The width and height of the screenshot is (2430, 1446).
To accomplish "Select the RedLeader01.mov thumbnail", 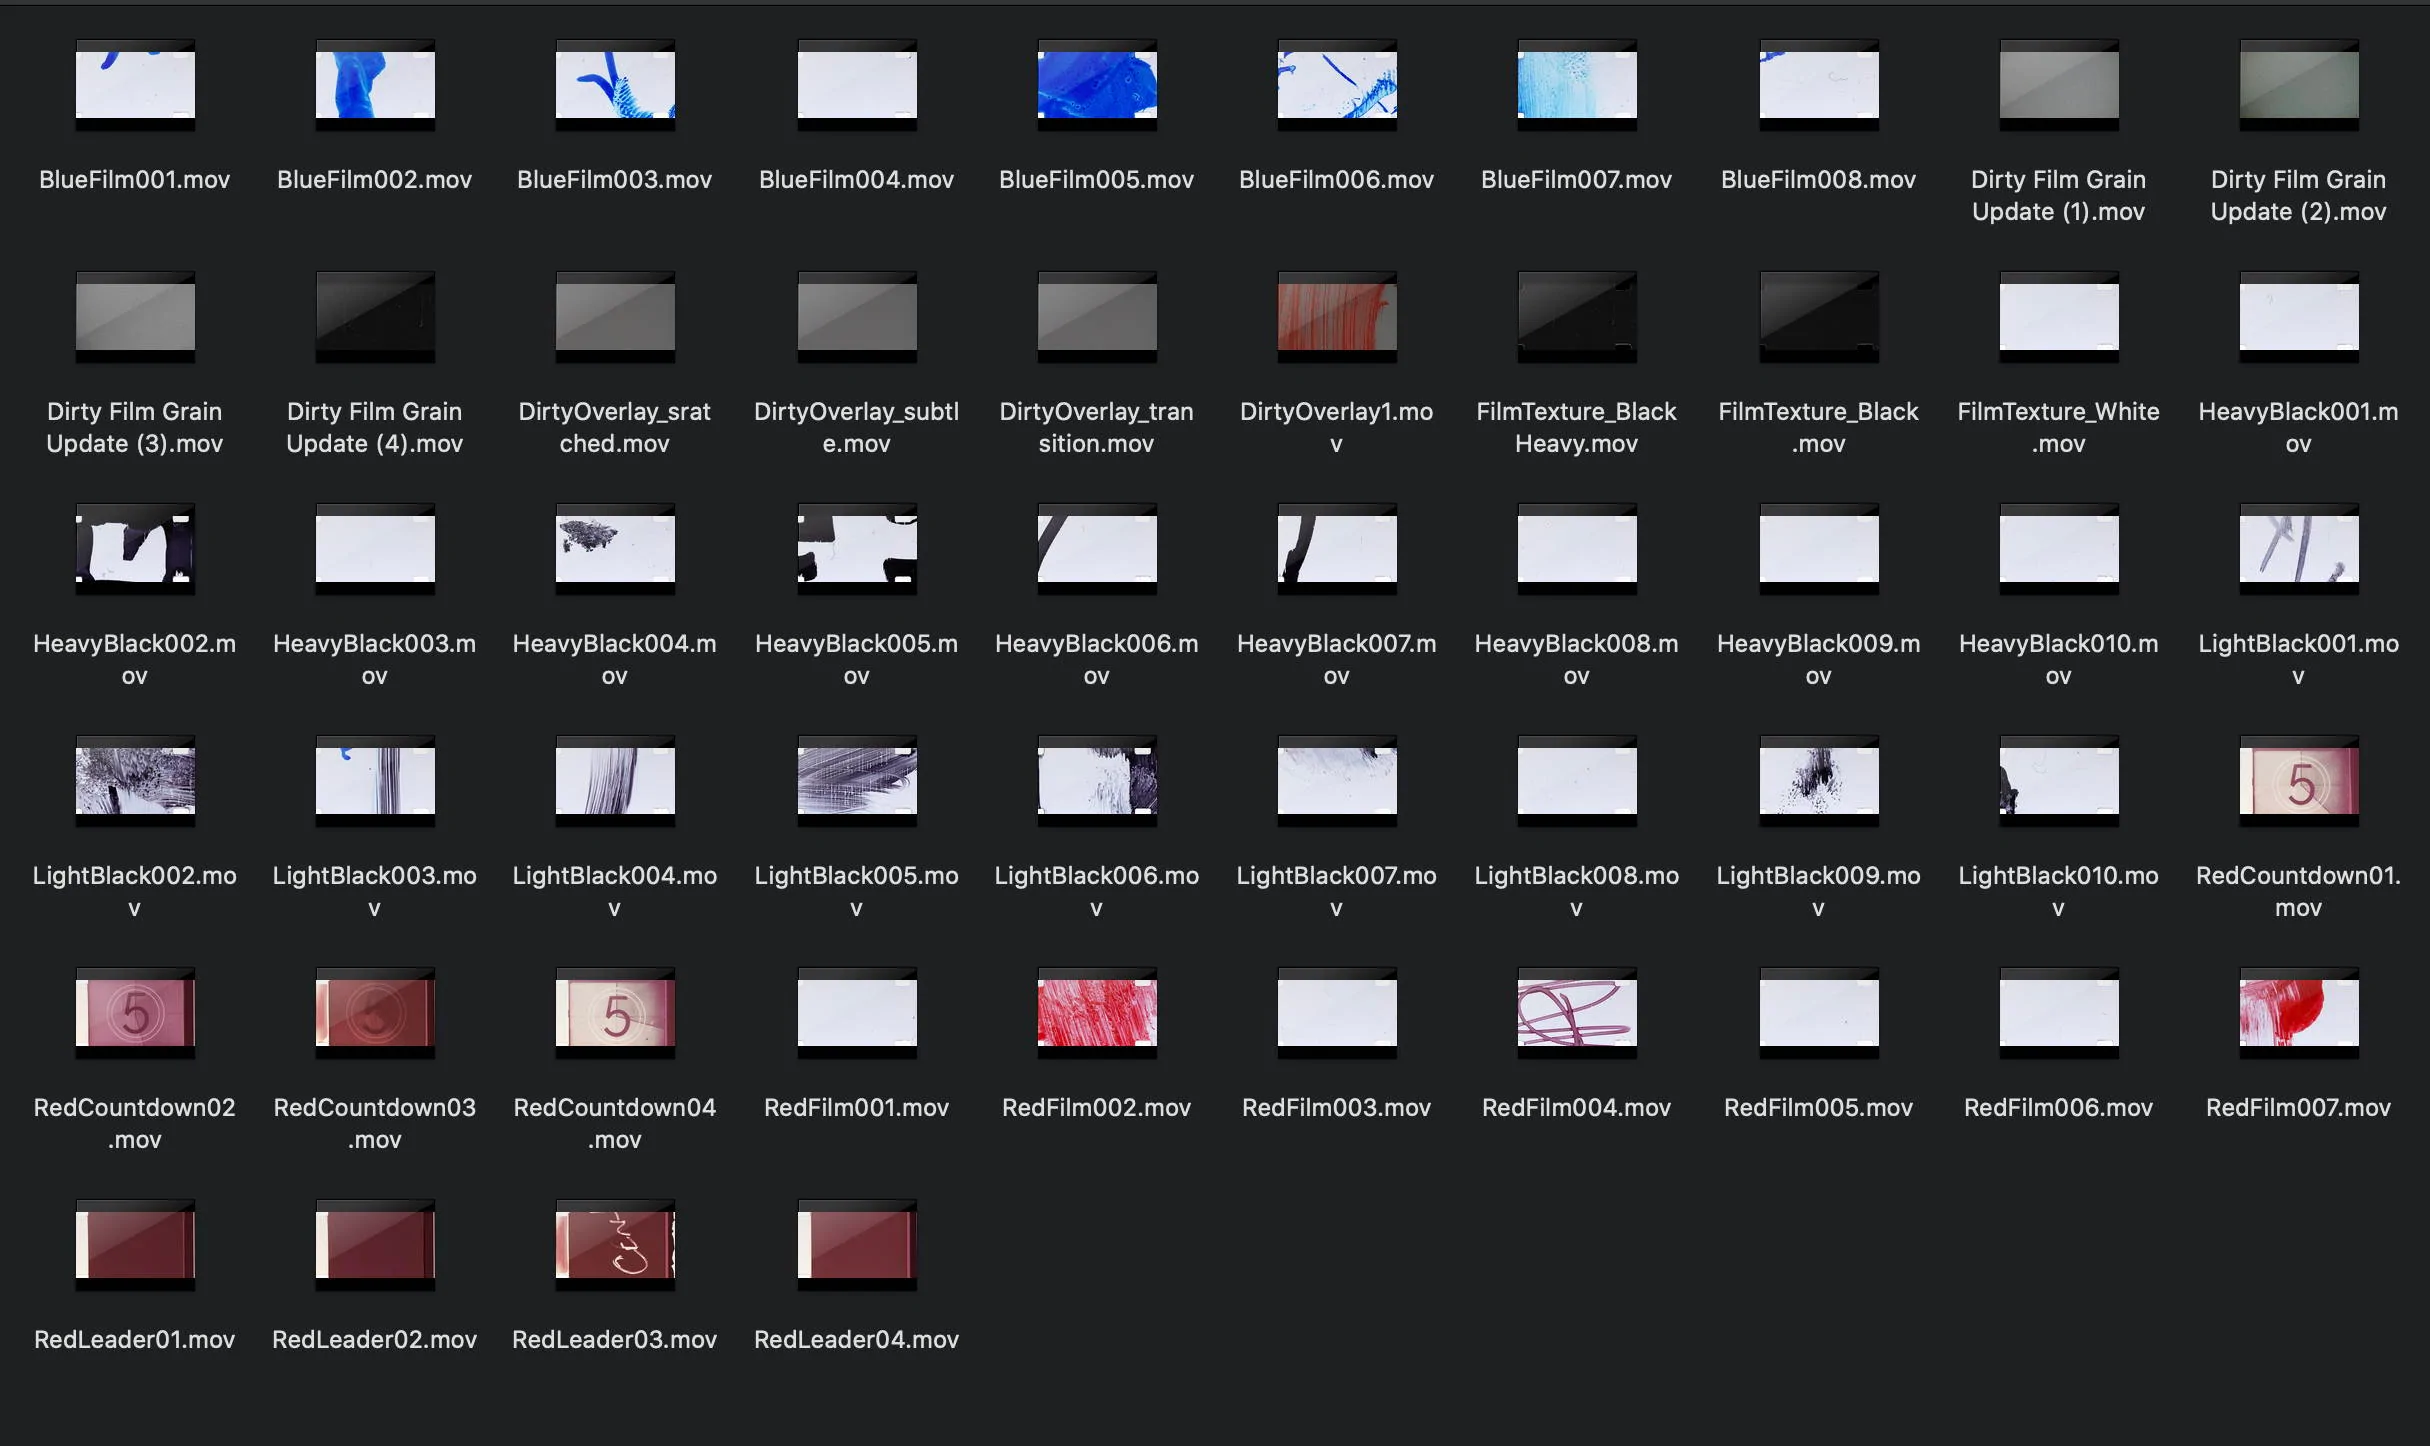I will pyautogui.click(x=135, y=1245).
